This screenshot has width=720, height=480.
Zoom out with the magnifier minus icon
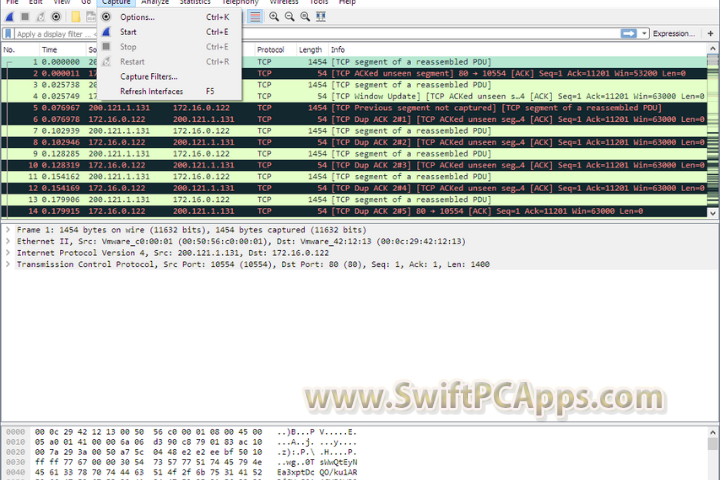290,17
